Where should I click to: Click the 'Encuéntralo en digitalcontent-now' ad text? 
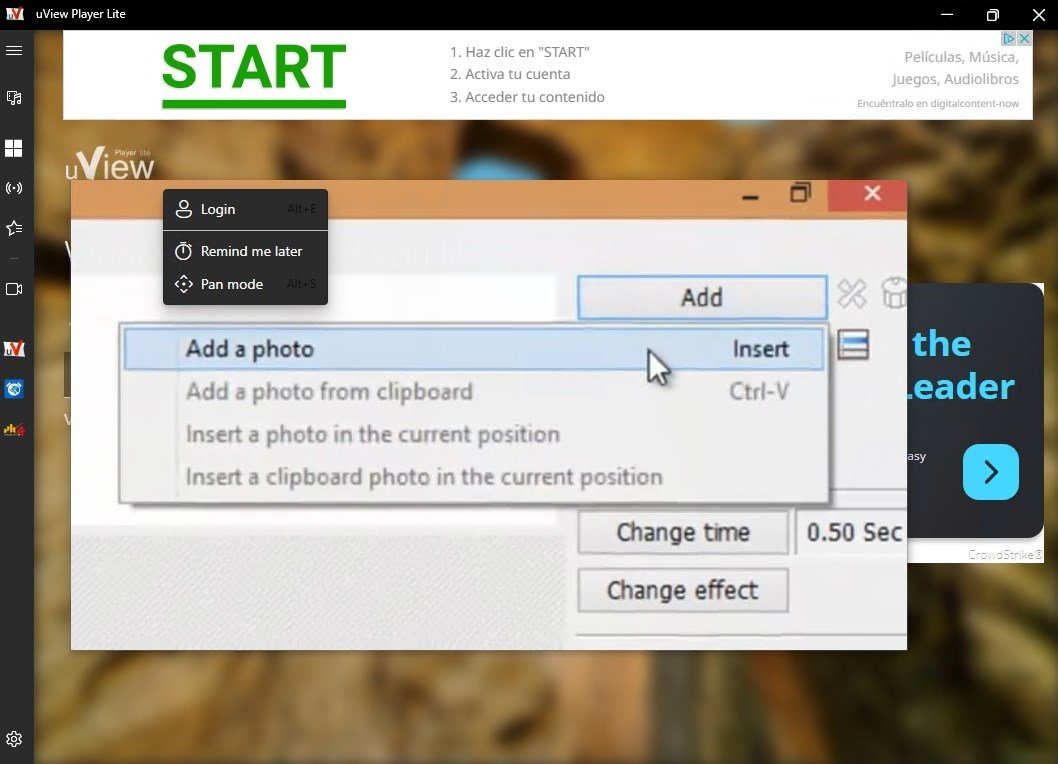click(x=938, y=103)
